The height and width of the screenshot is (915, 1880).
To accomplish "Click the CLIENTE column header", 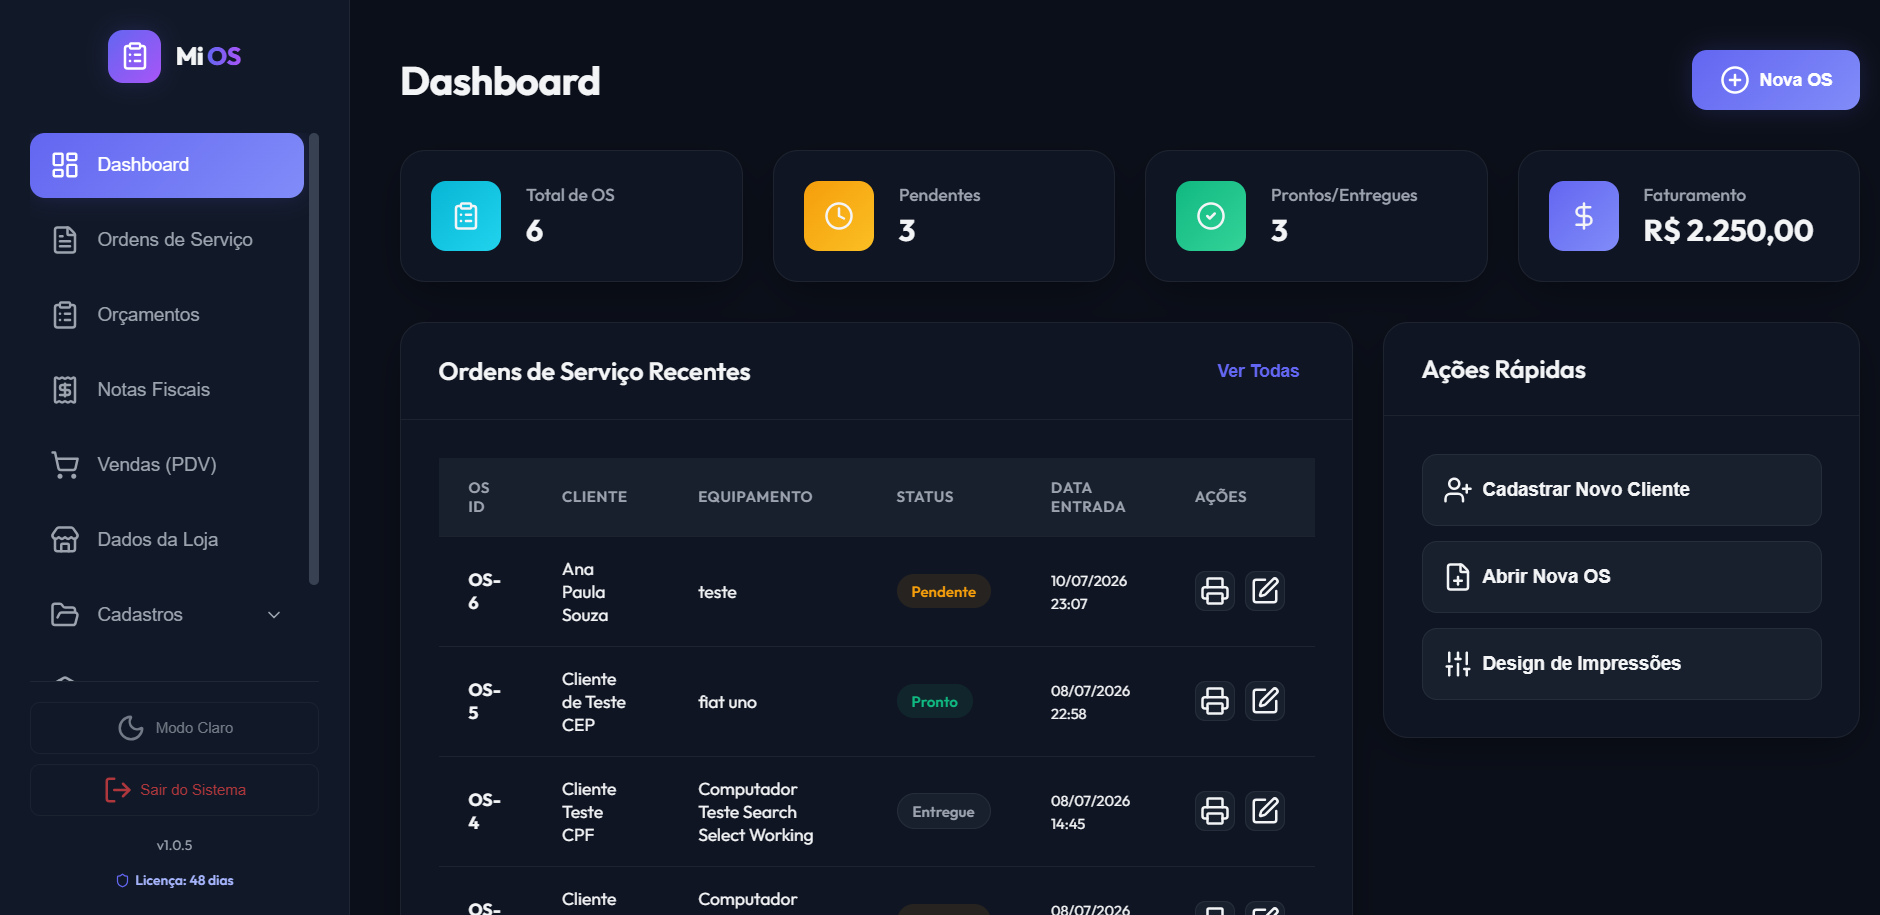I will pos(594,497).
